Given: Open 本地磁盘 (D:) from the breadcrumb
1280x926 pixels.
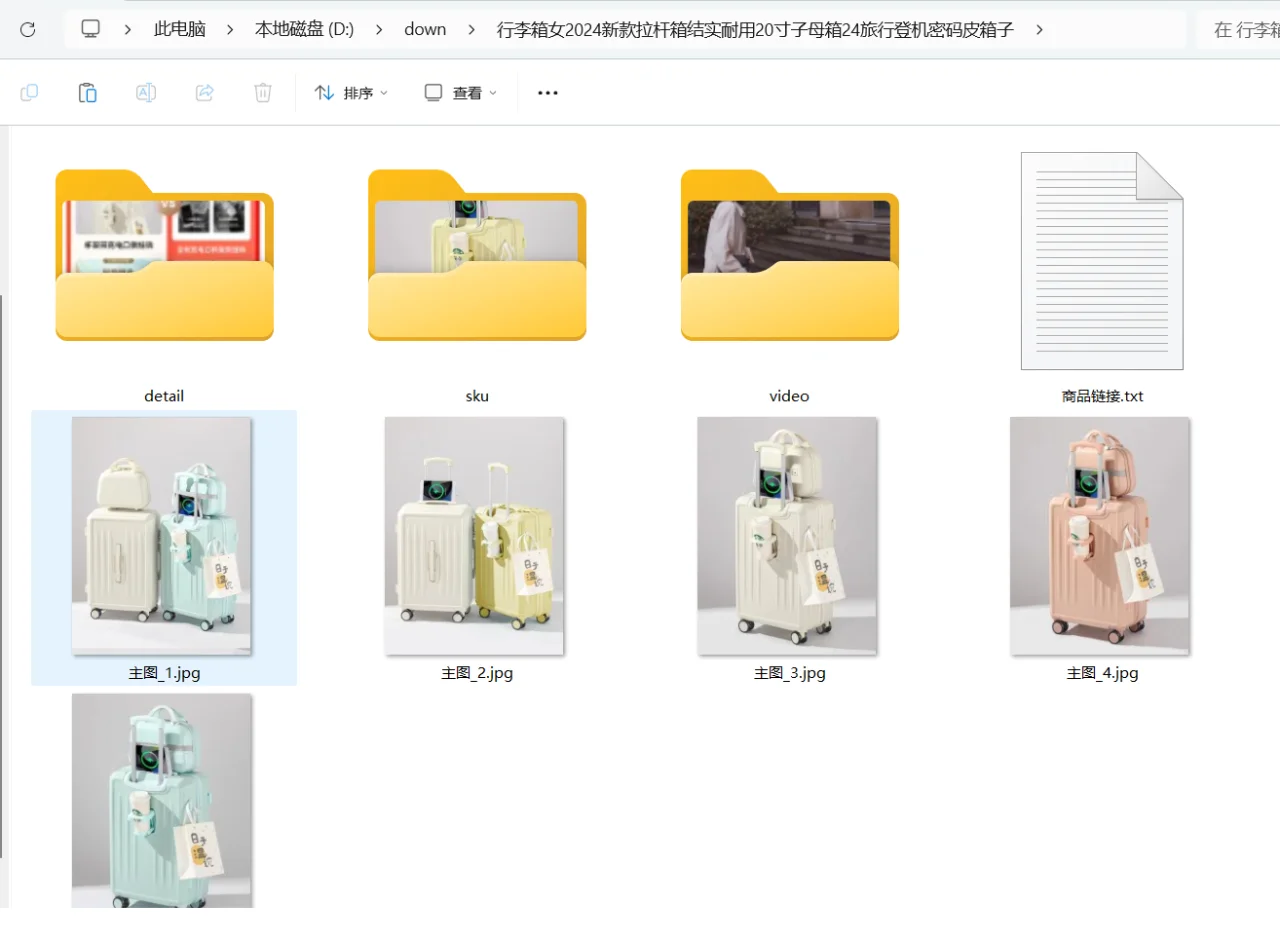Looking at the screenshot, I should 305,29.
